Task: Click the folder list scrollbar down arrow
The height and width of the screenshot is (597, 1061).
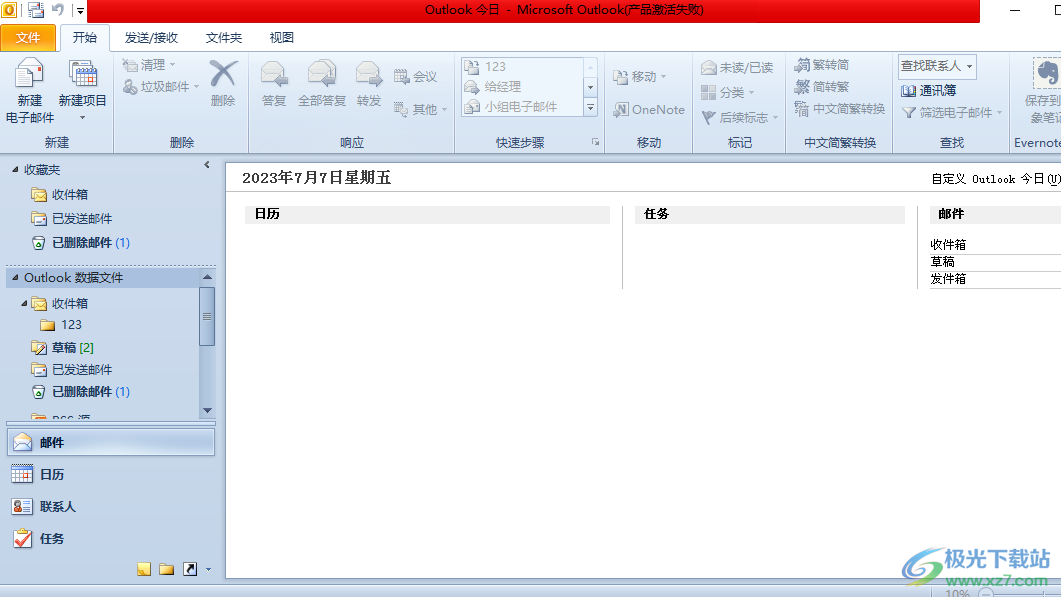Action: click(208, 410)
